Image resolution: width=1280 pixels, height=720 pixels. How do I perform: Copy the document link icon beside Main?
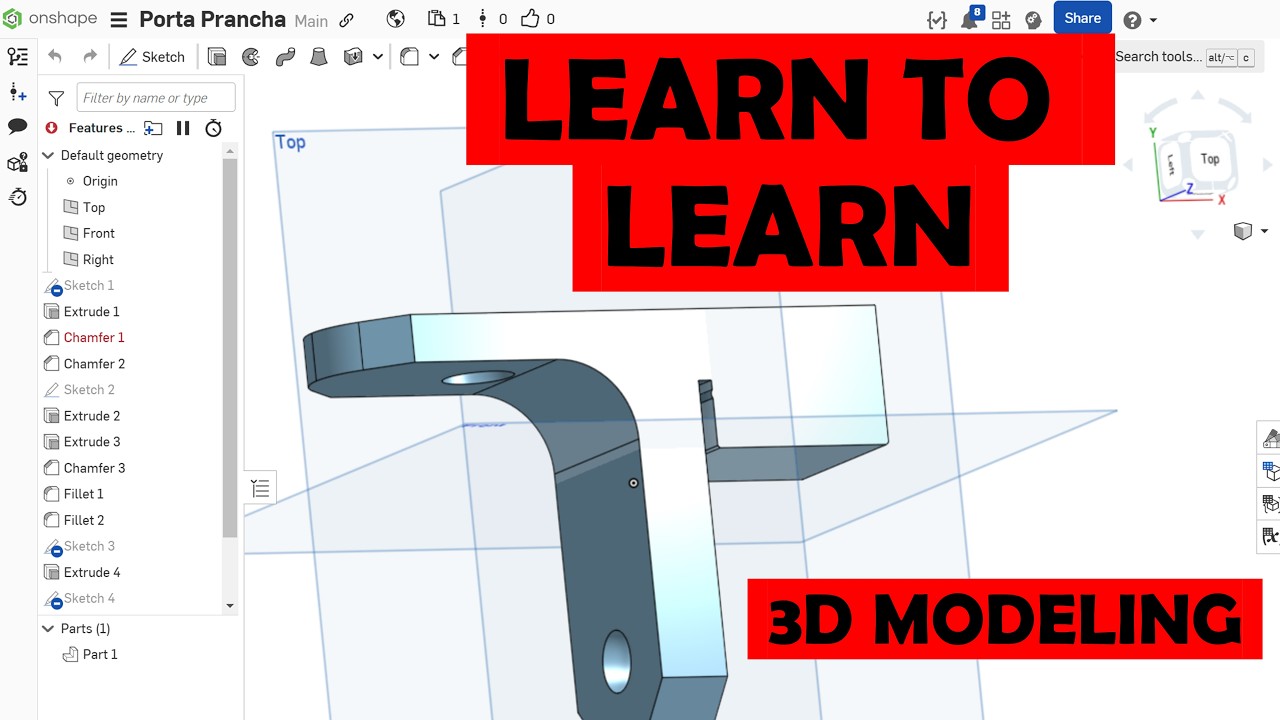point(347,20)
